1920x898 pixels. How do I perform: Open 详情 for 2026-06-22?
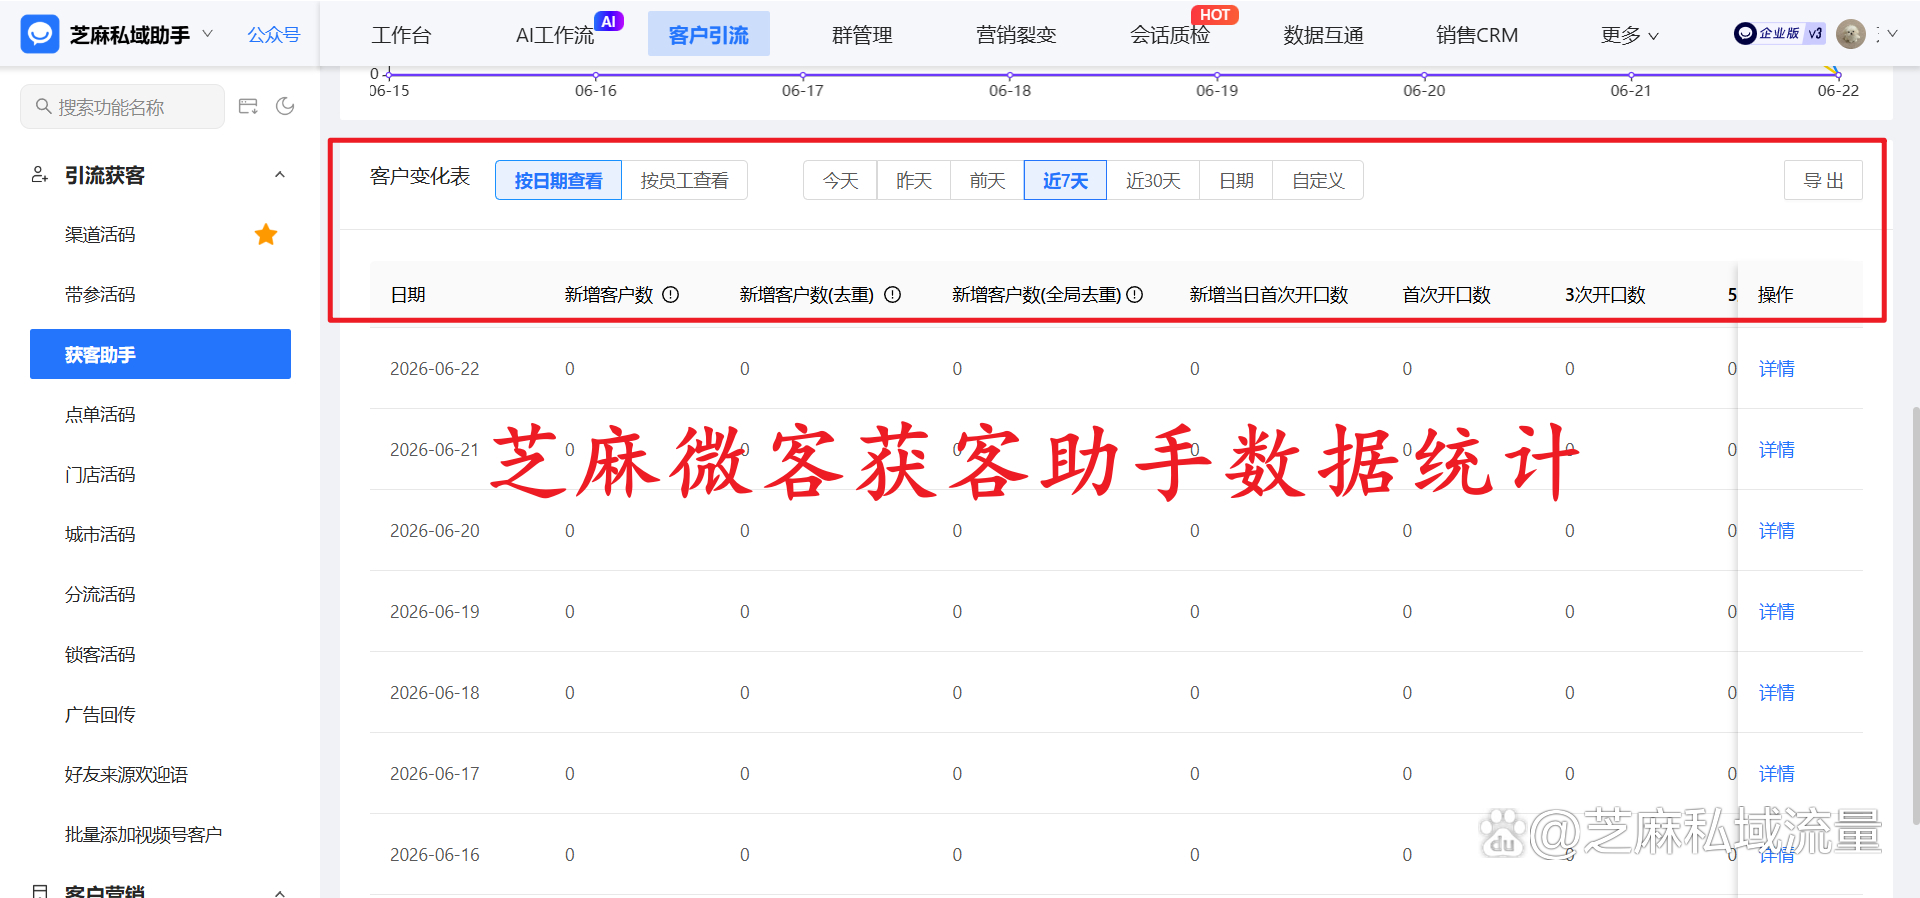(1776, 368)
